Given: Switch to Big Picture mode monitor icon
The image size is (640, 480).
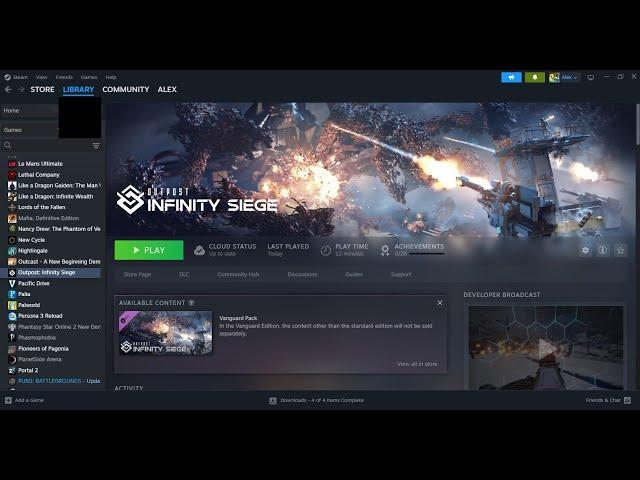Looking at the screenshot, I should [x=591, y=77].
